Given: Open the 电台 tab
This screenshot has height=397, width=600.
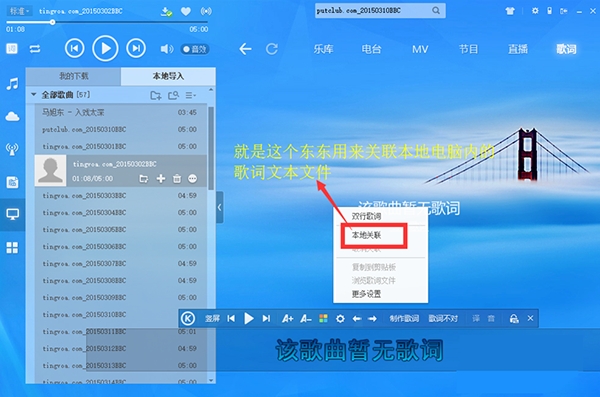Looking at the screenshot, I should (372, 49).
